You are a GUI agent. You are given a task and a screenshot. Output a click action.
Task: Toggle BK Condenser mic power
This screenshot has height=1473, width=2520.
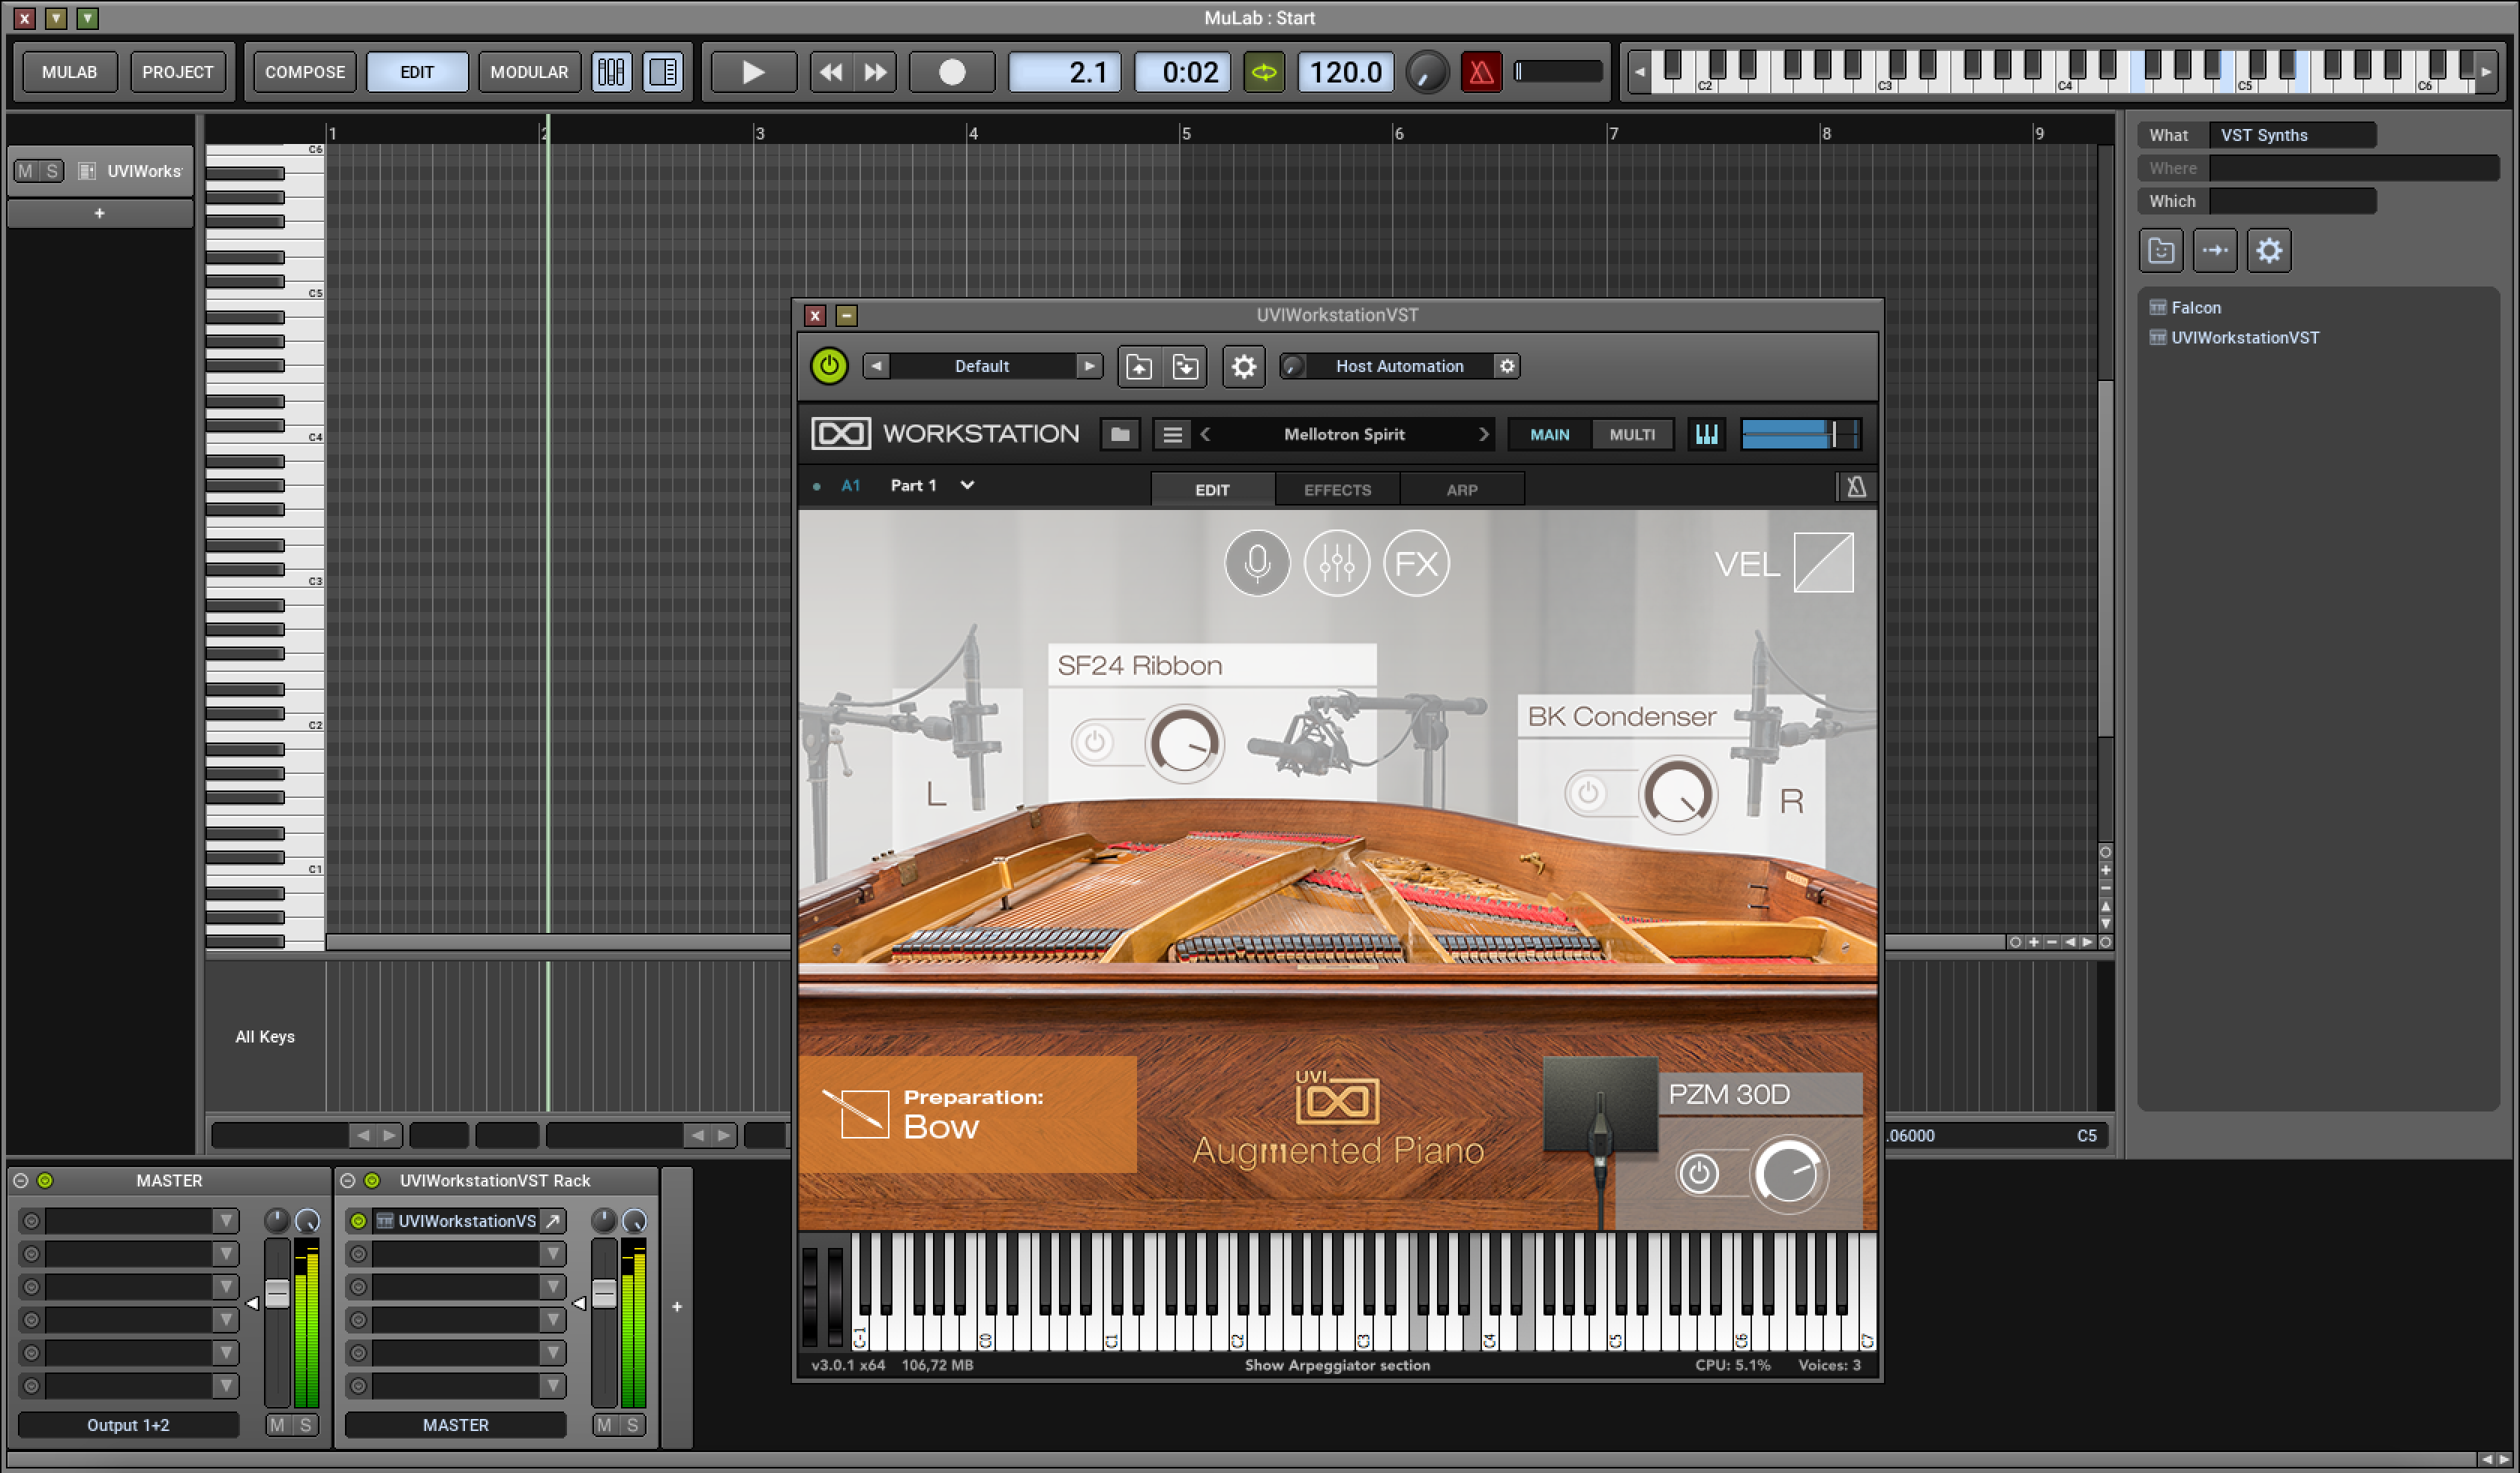[1587, 794]
